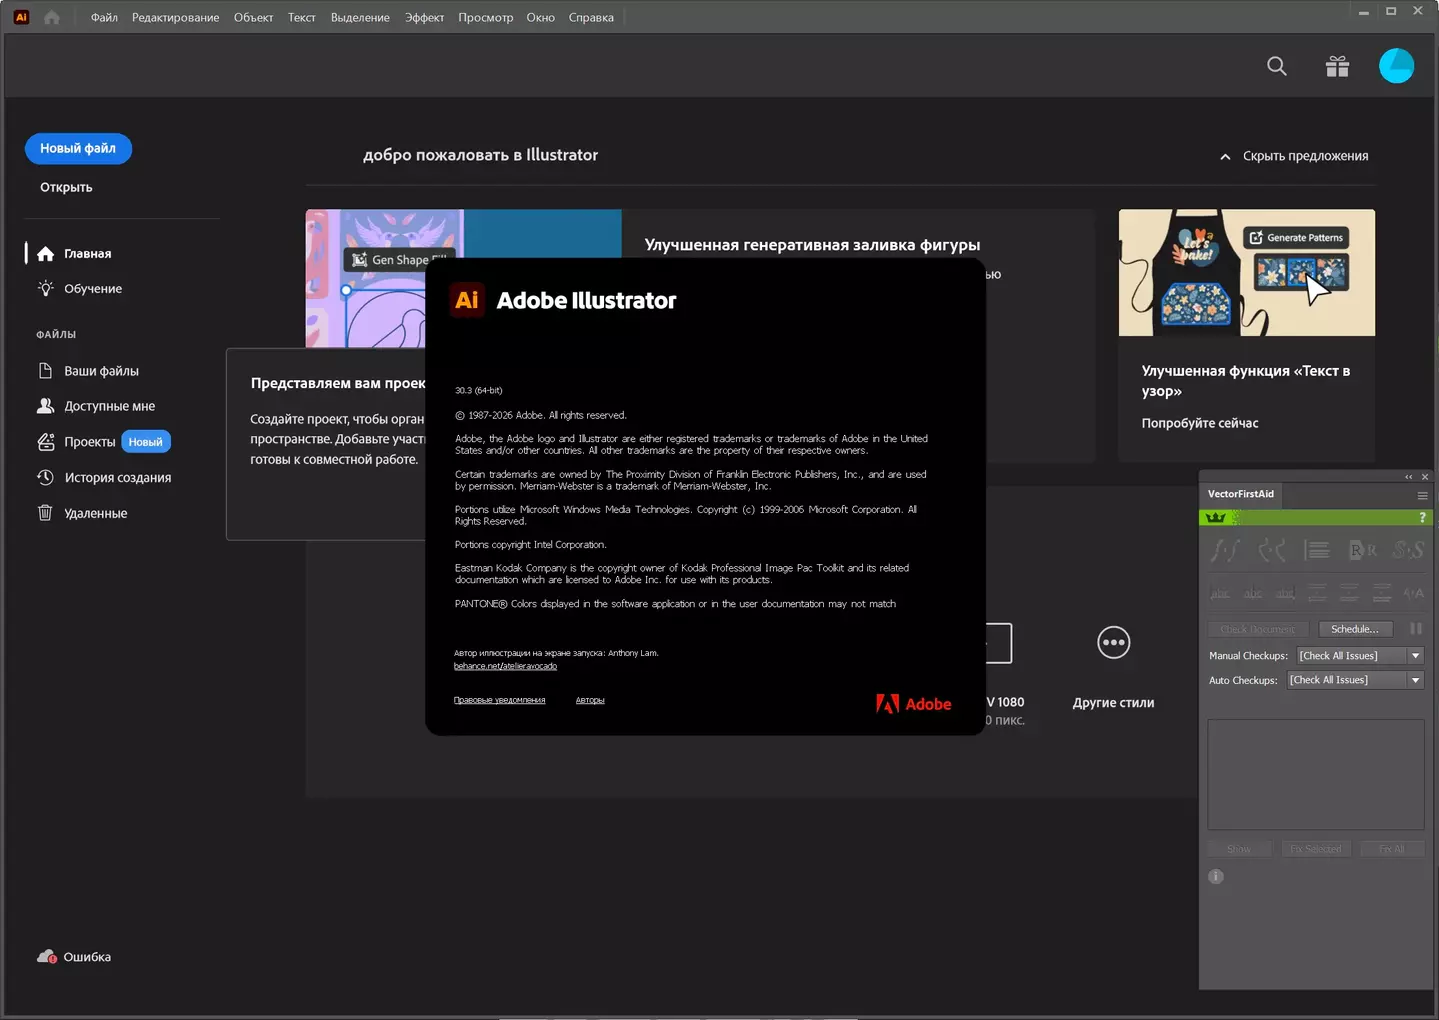Screen dimensions: 1439x1020
Task: Click the Schedule... button
Action: pyautogui.click(x=1354, y=629)
